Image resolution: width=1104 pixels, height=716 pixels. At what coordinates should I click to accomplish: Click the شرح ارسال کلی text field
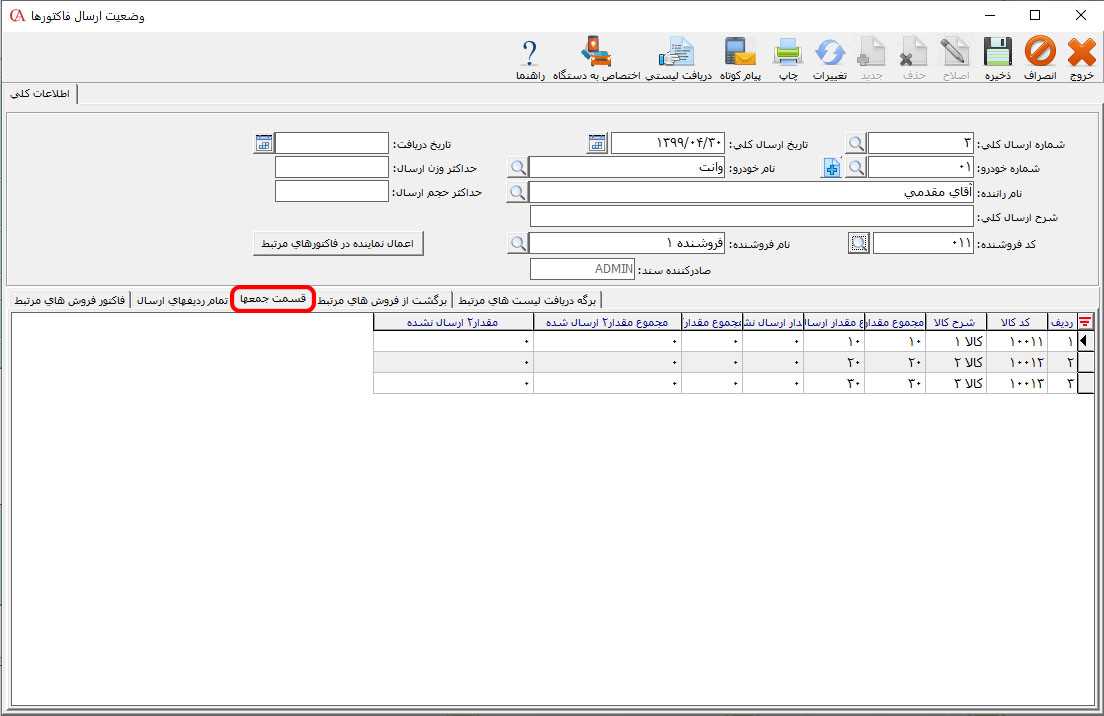point(750,217)
